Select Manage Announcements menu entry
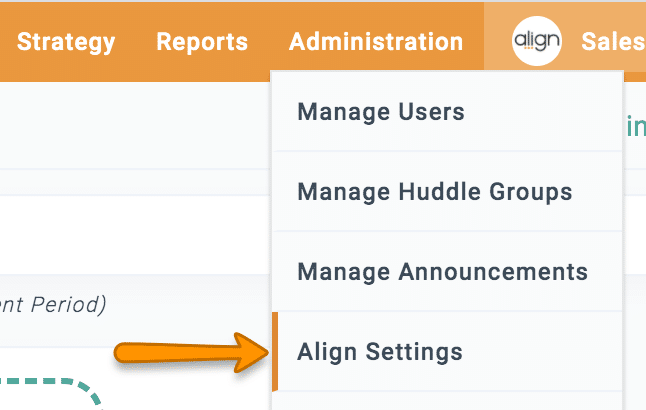 (442, 271)
